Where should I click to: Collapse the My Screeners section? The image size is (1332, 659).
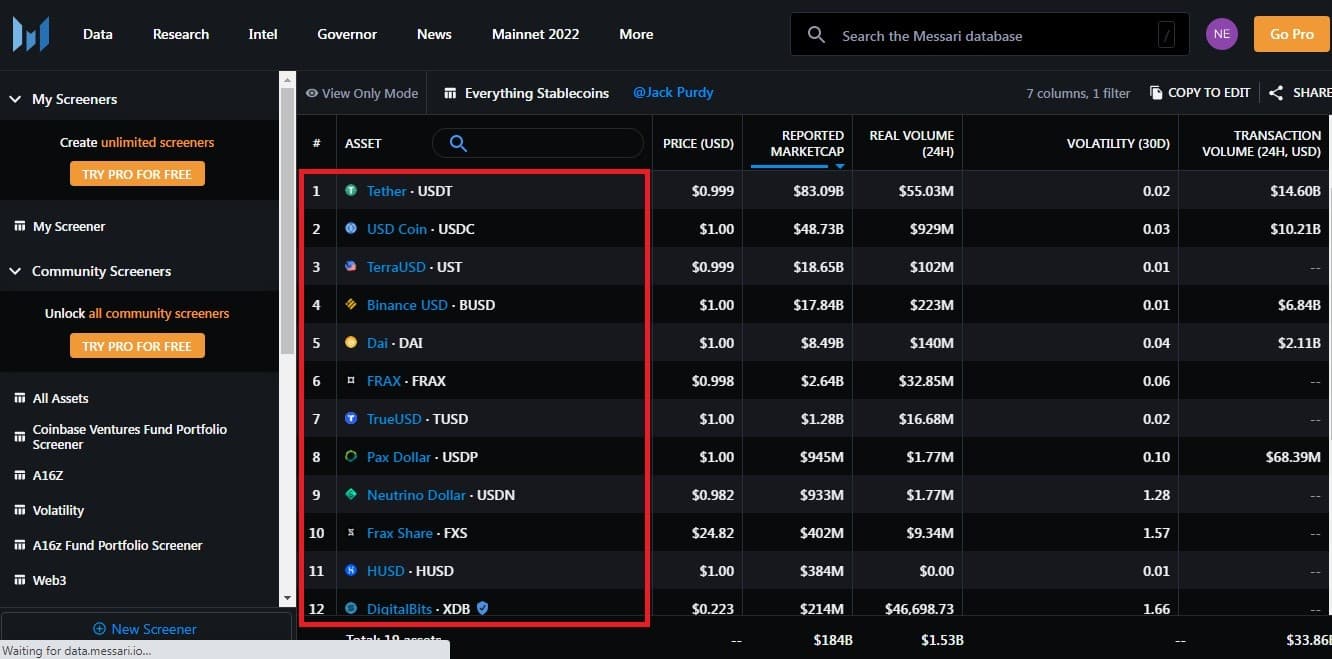tap(15, 99)
